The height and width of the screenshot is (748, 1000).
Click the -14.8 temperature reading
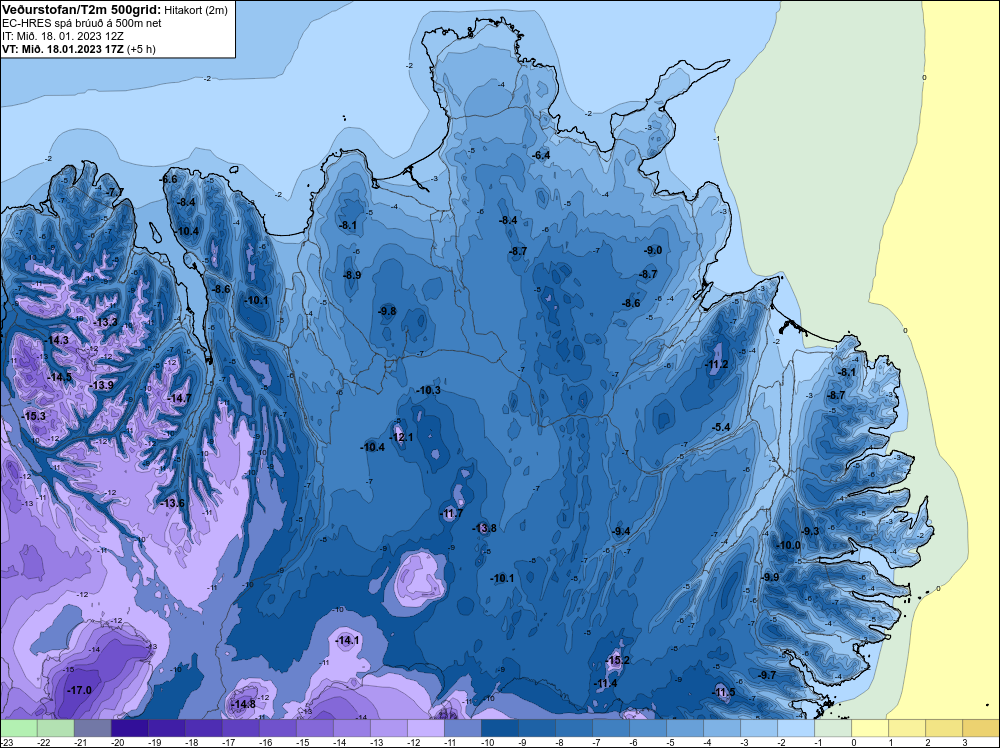(x=244, y=705)
